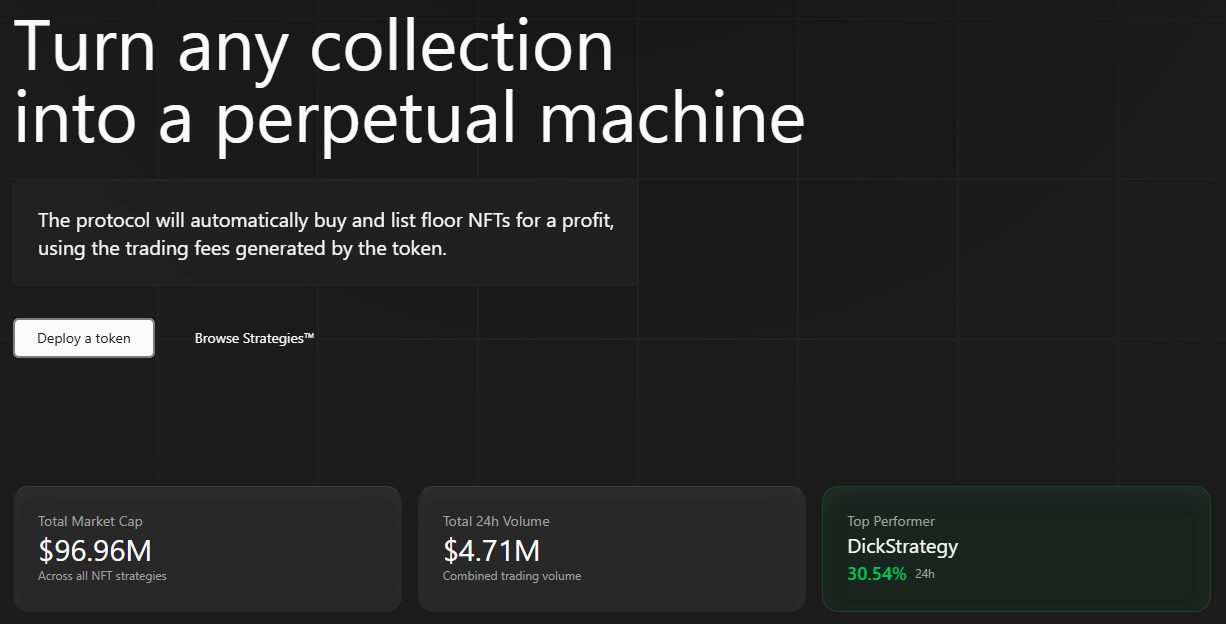
Task: Click the DickStrategy top performer name
Action: pyautogui.click(x=902, y=547)
